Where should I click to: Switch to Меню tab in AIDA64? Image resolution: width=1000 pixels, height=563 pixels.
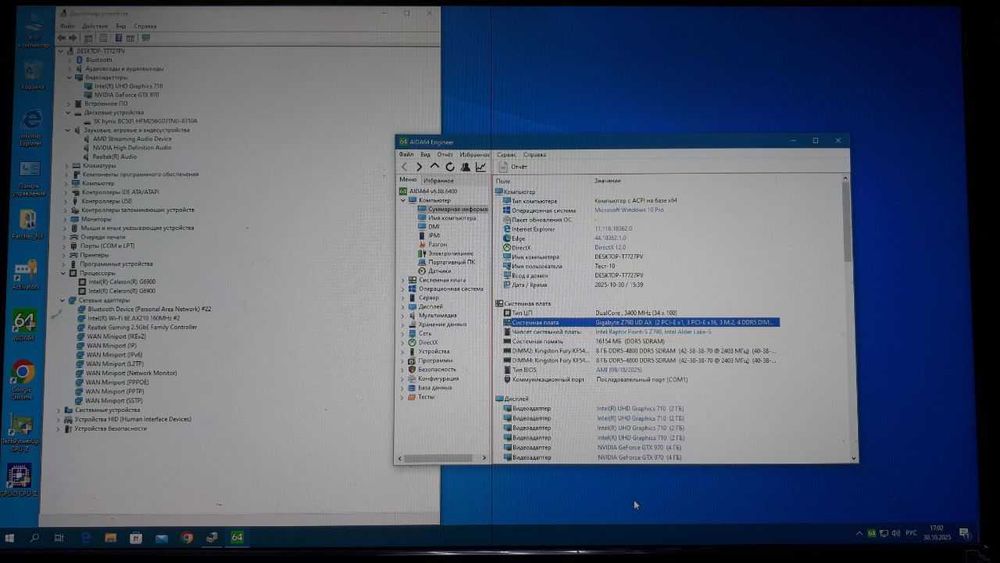[408, 180]
